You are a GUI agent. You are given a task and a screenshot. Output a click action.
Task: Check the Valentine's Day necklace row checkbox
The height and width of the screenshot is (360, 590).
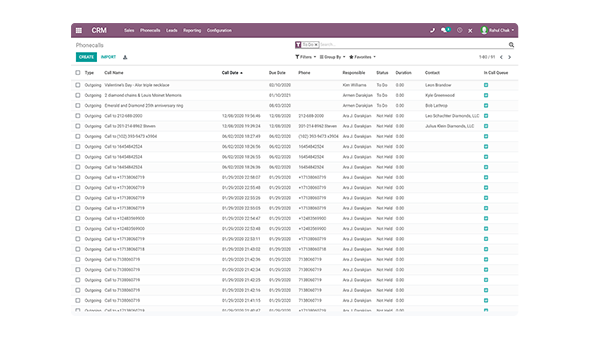[x=78, y=85]
